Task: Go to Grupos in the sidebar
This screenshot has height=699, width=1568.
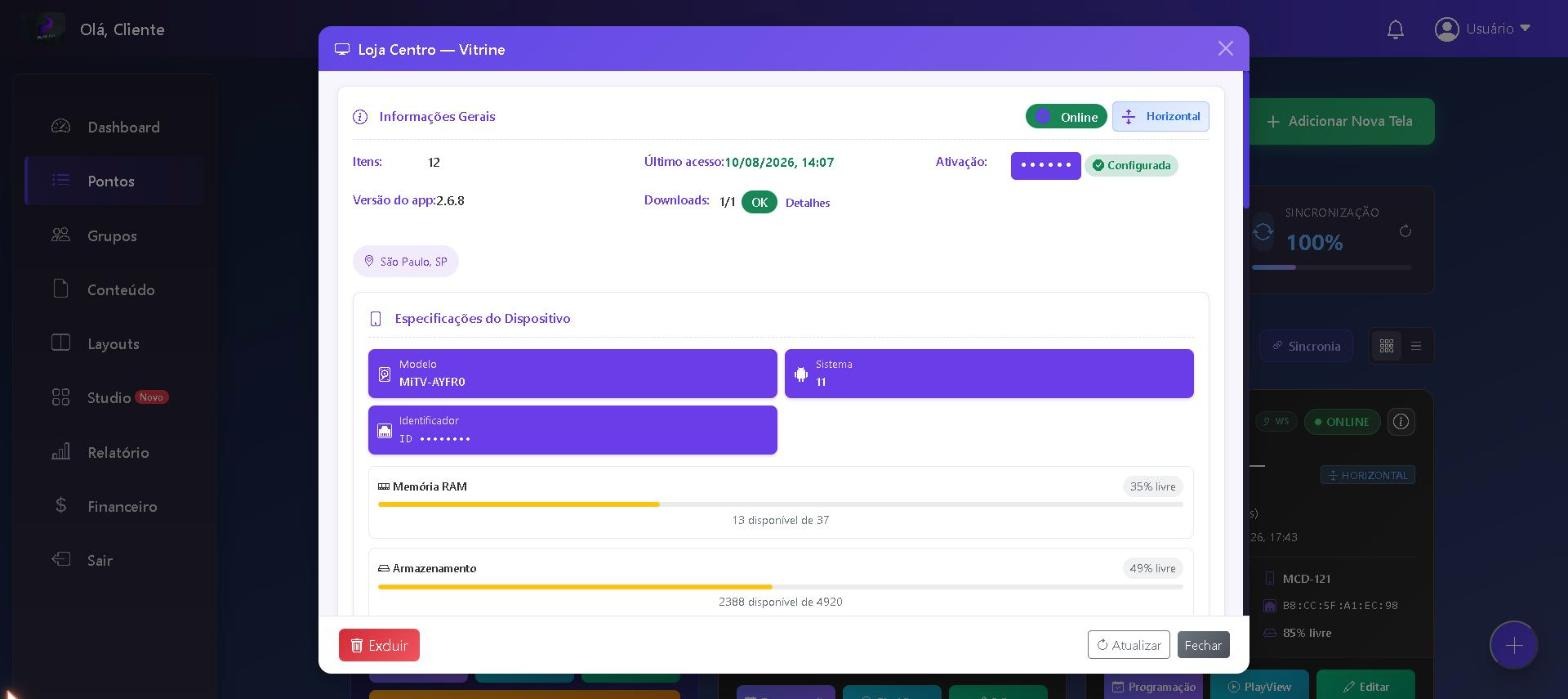Action: [x=114, y=235]
